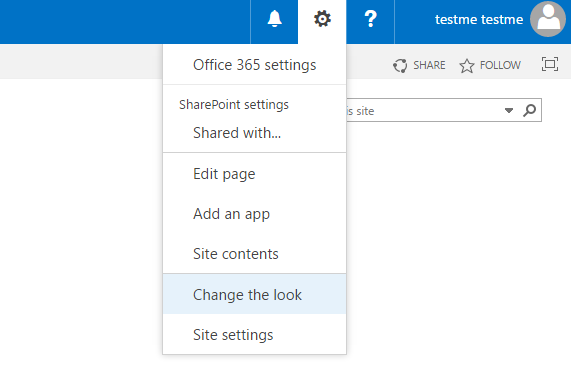Expand the search scope dropdown arrow
571x365 pixels.
click(x=509, y=110)
